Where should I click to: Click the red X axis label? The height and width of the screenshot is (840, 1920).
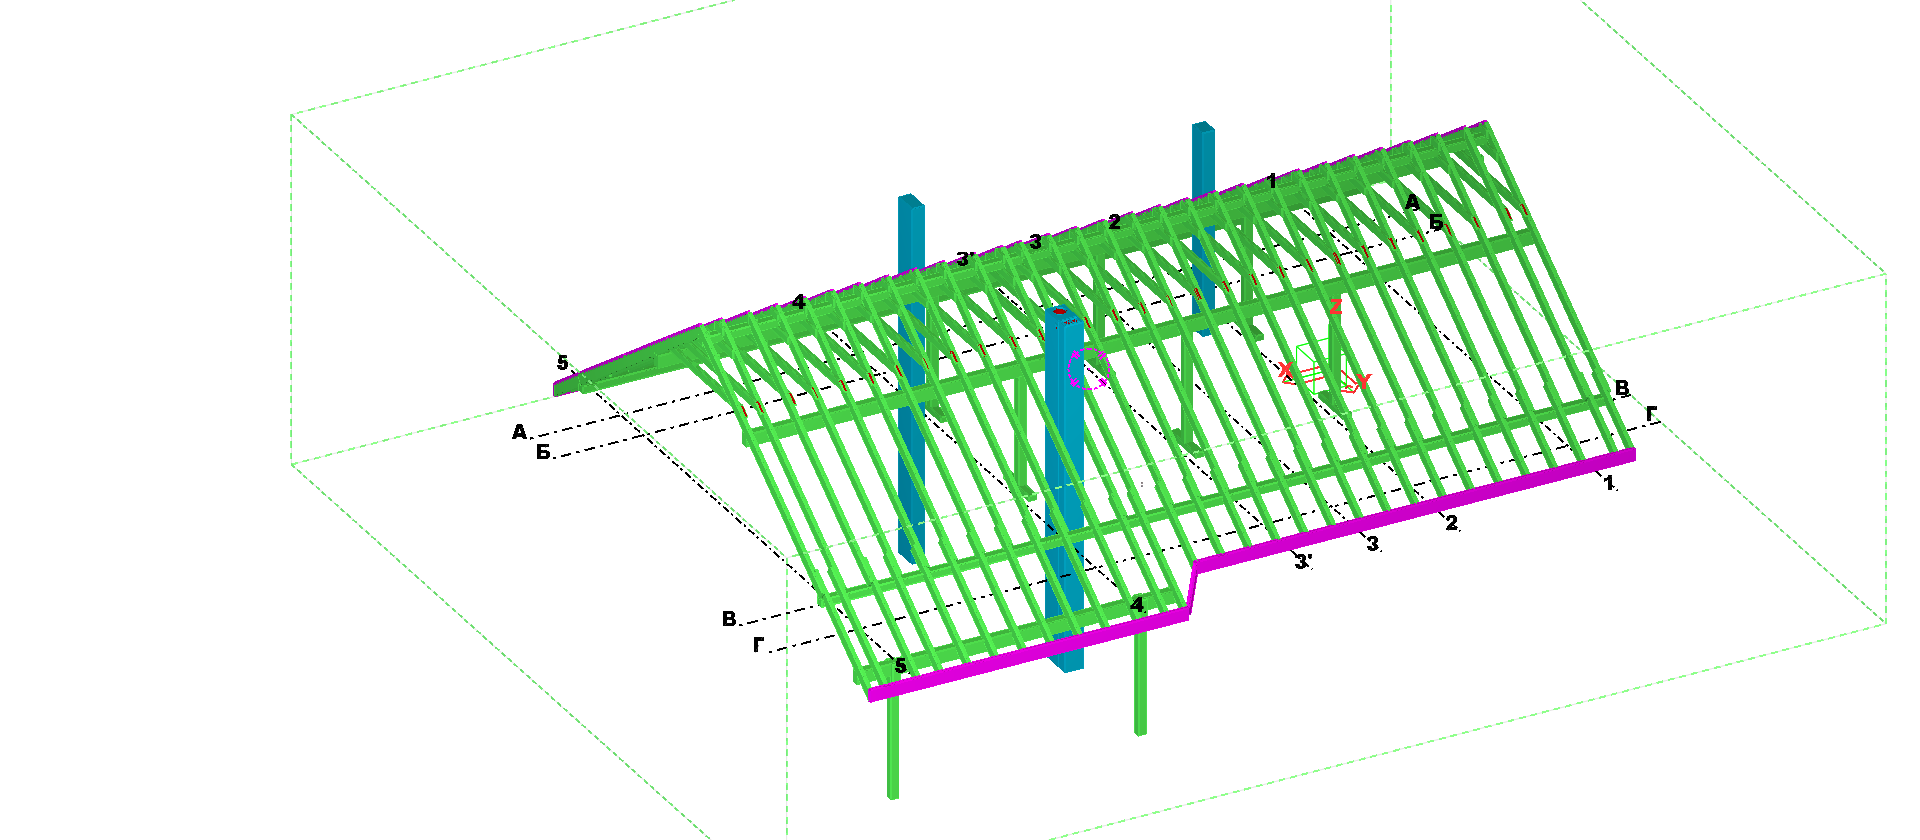pos(1285,371)
